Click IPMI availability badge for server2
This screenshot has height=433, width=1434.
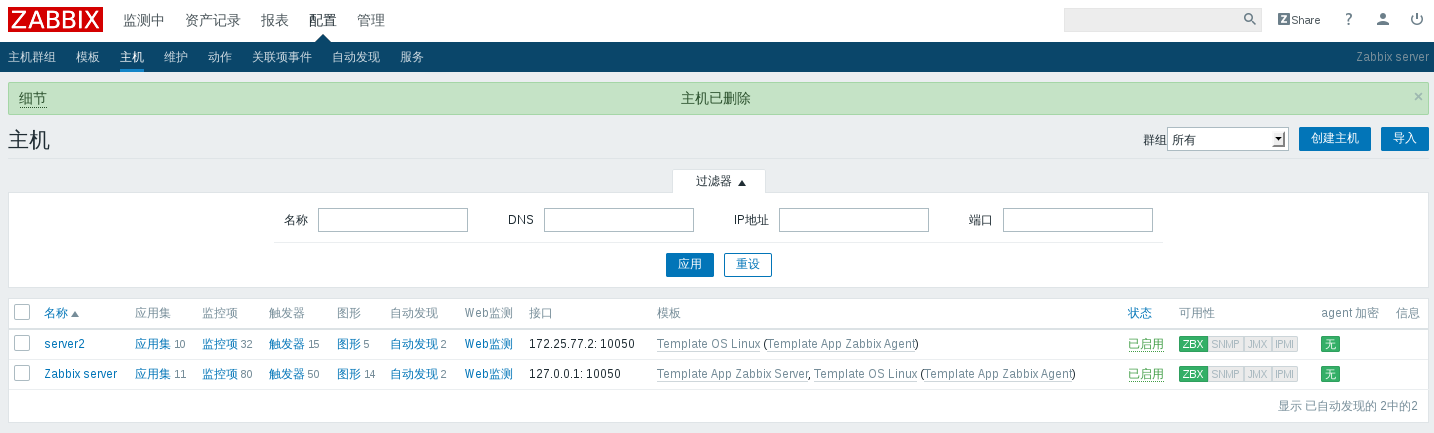click(x=1285, y=344)
